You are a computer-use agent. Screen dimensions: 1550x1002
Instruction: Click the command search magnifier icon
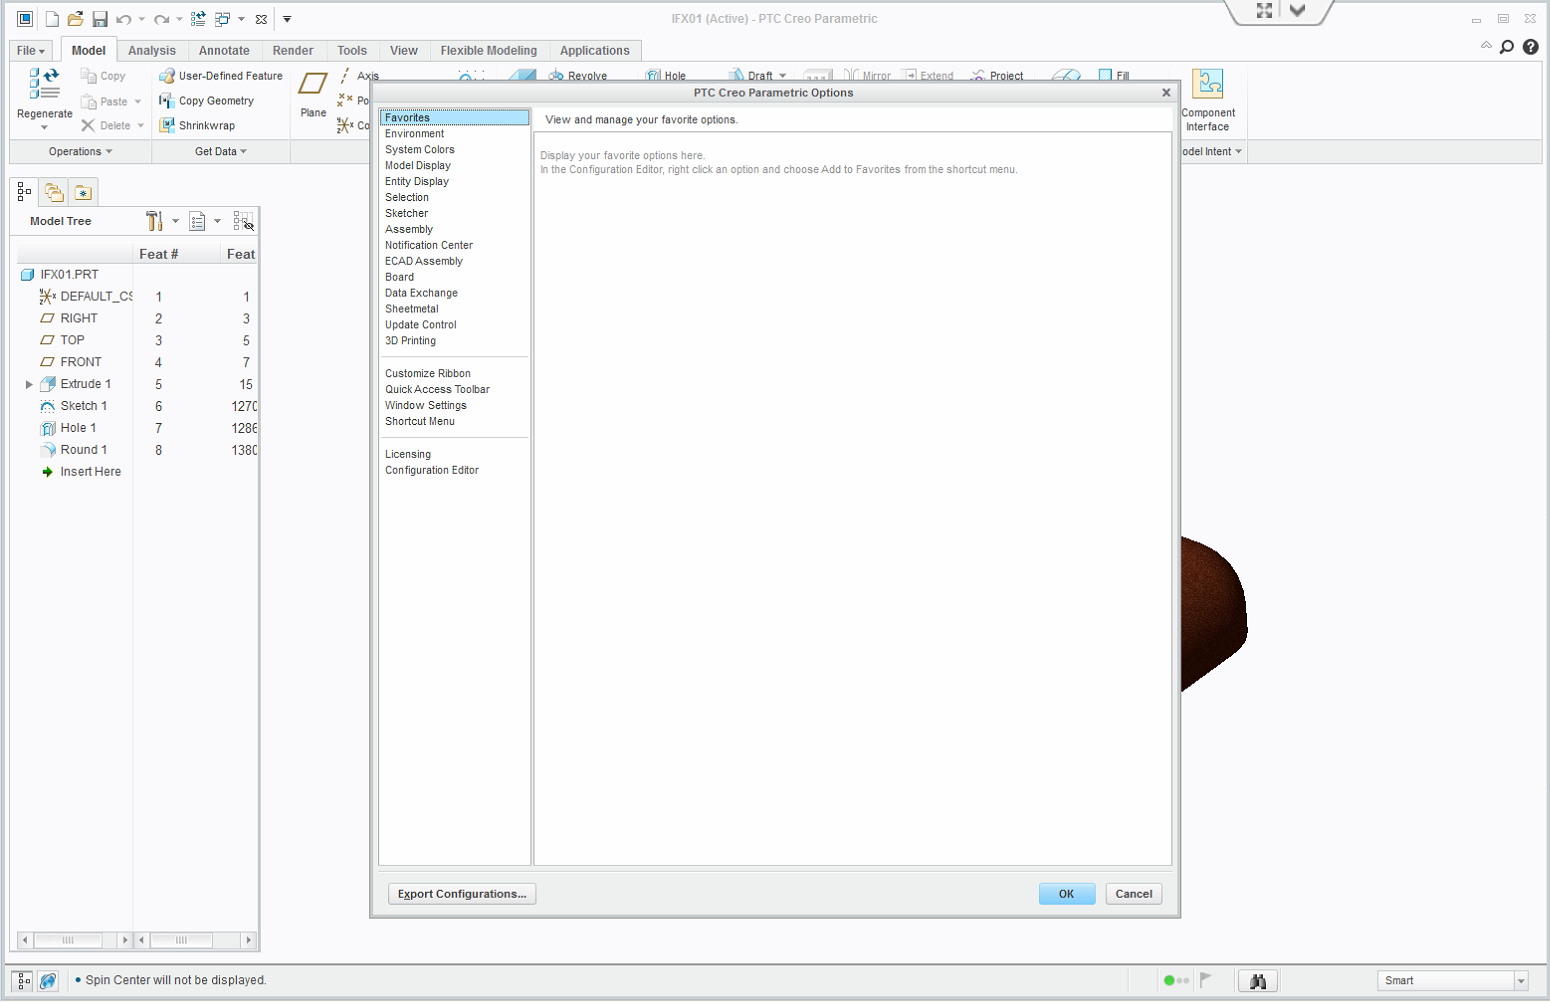(x=1507, y=47)
